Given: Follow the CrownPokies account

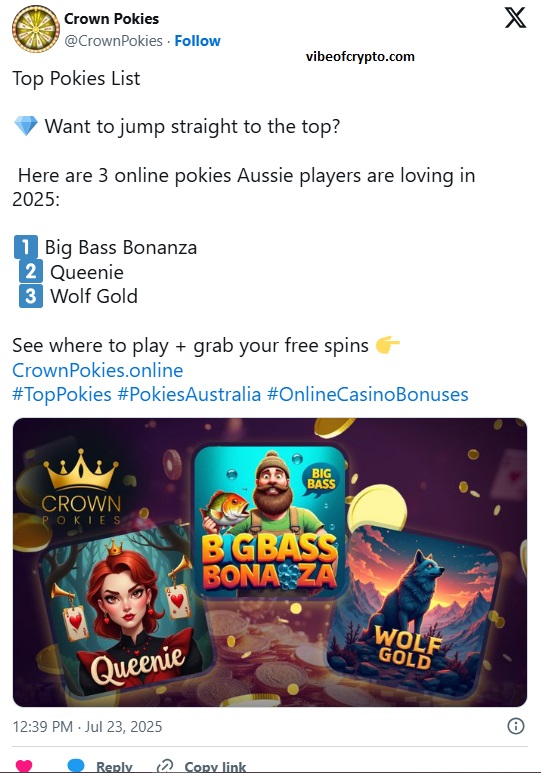Looking at the screenshot, I should pyautogui.click(x=197, y=41).
